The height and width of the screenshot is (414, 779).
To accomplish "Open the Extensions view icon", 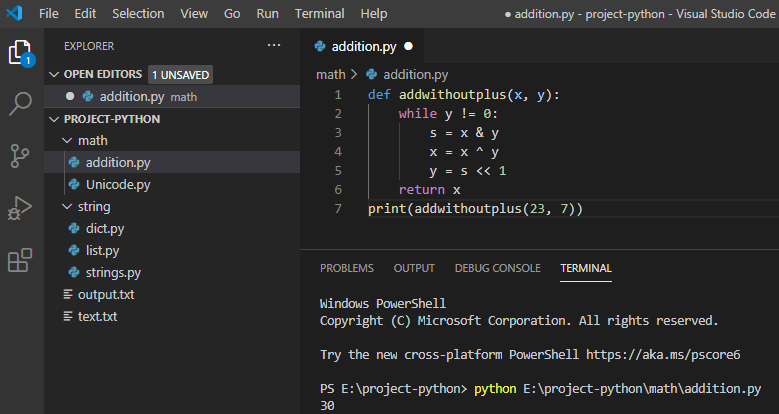I will pyautogui.click(x=20, y=260).
